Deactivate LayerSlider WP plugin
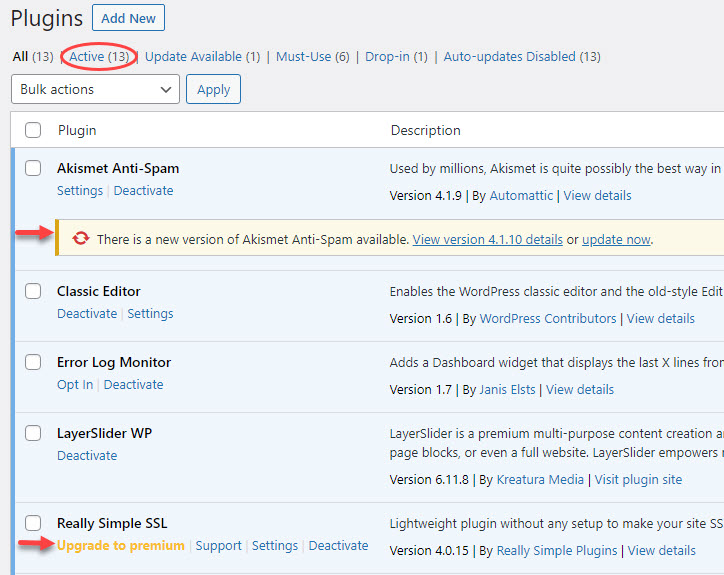 tap(87, 456)
